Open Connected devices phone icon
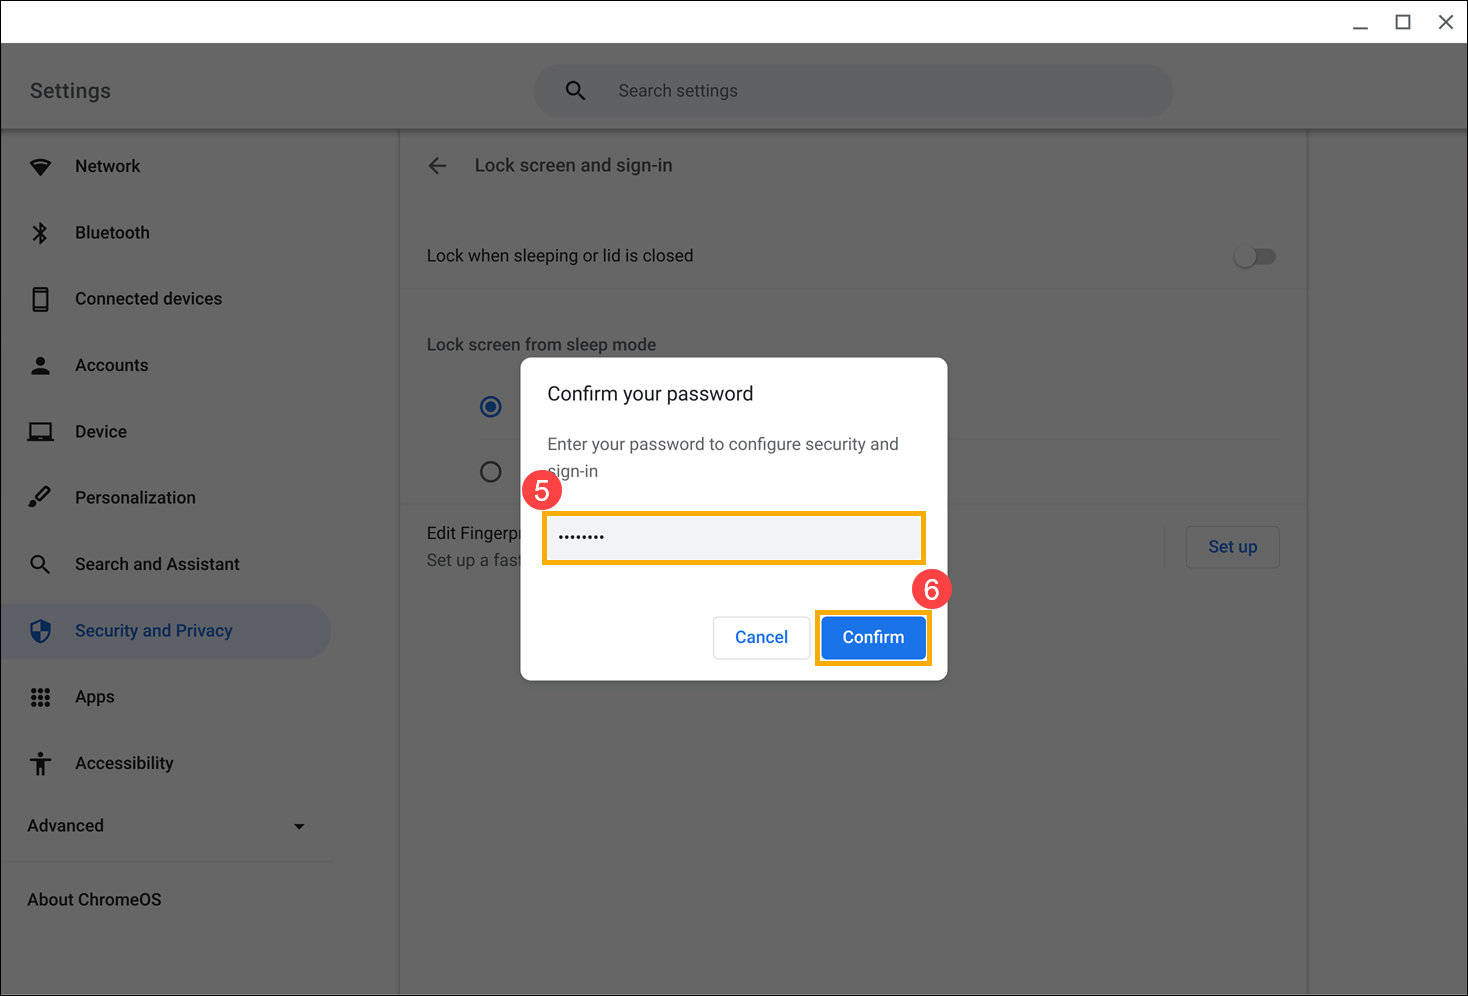The height and width of the screenshot is (996, 1468). point(40,299)
